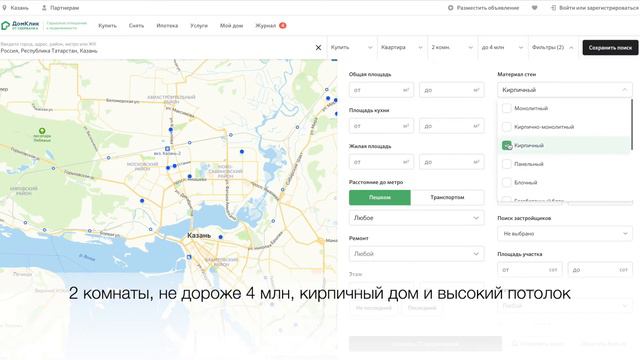Open the Мой дом menu item

point(231,26)
